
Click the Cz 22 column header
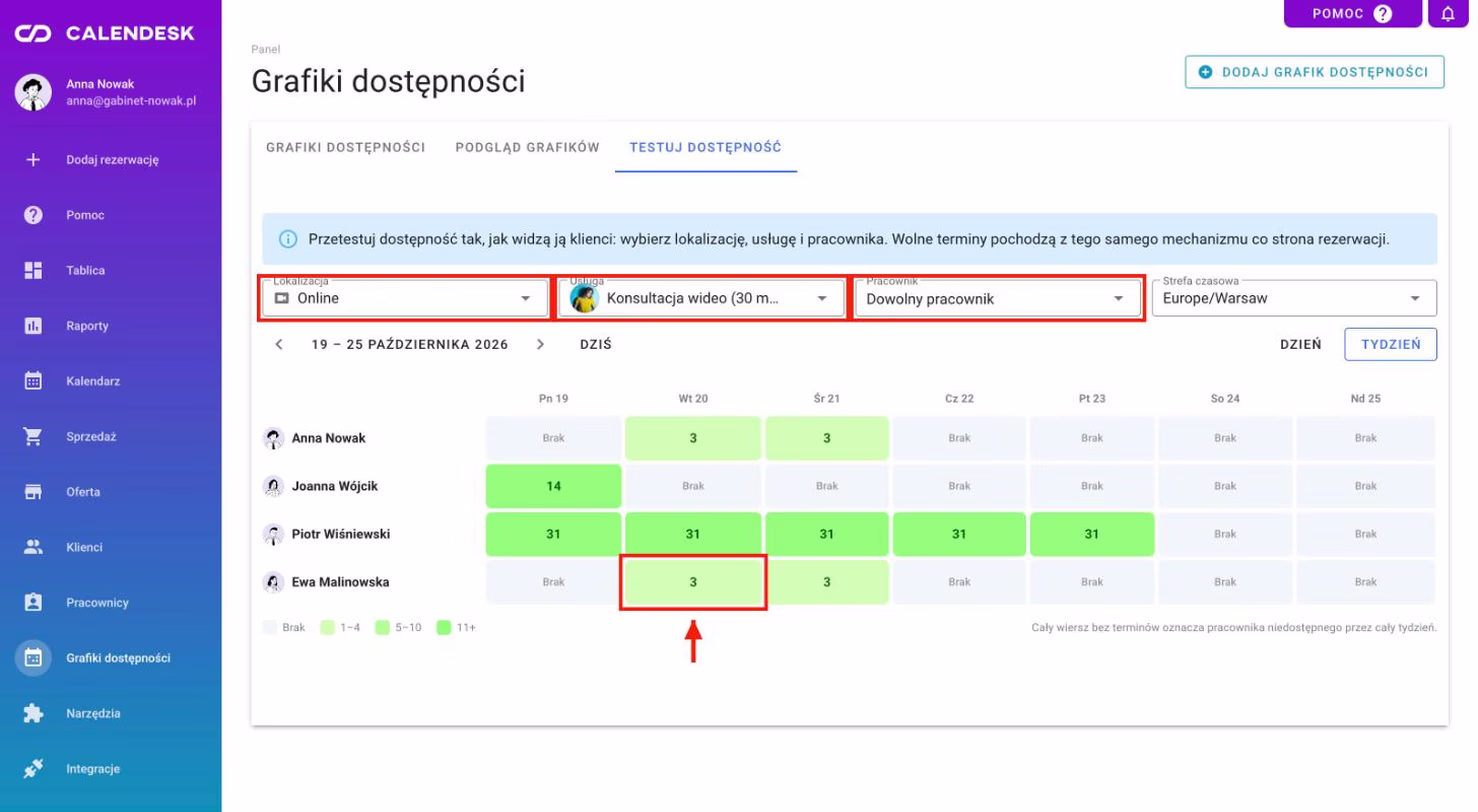point(959,398)
